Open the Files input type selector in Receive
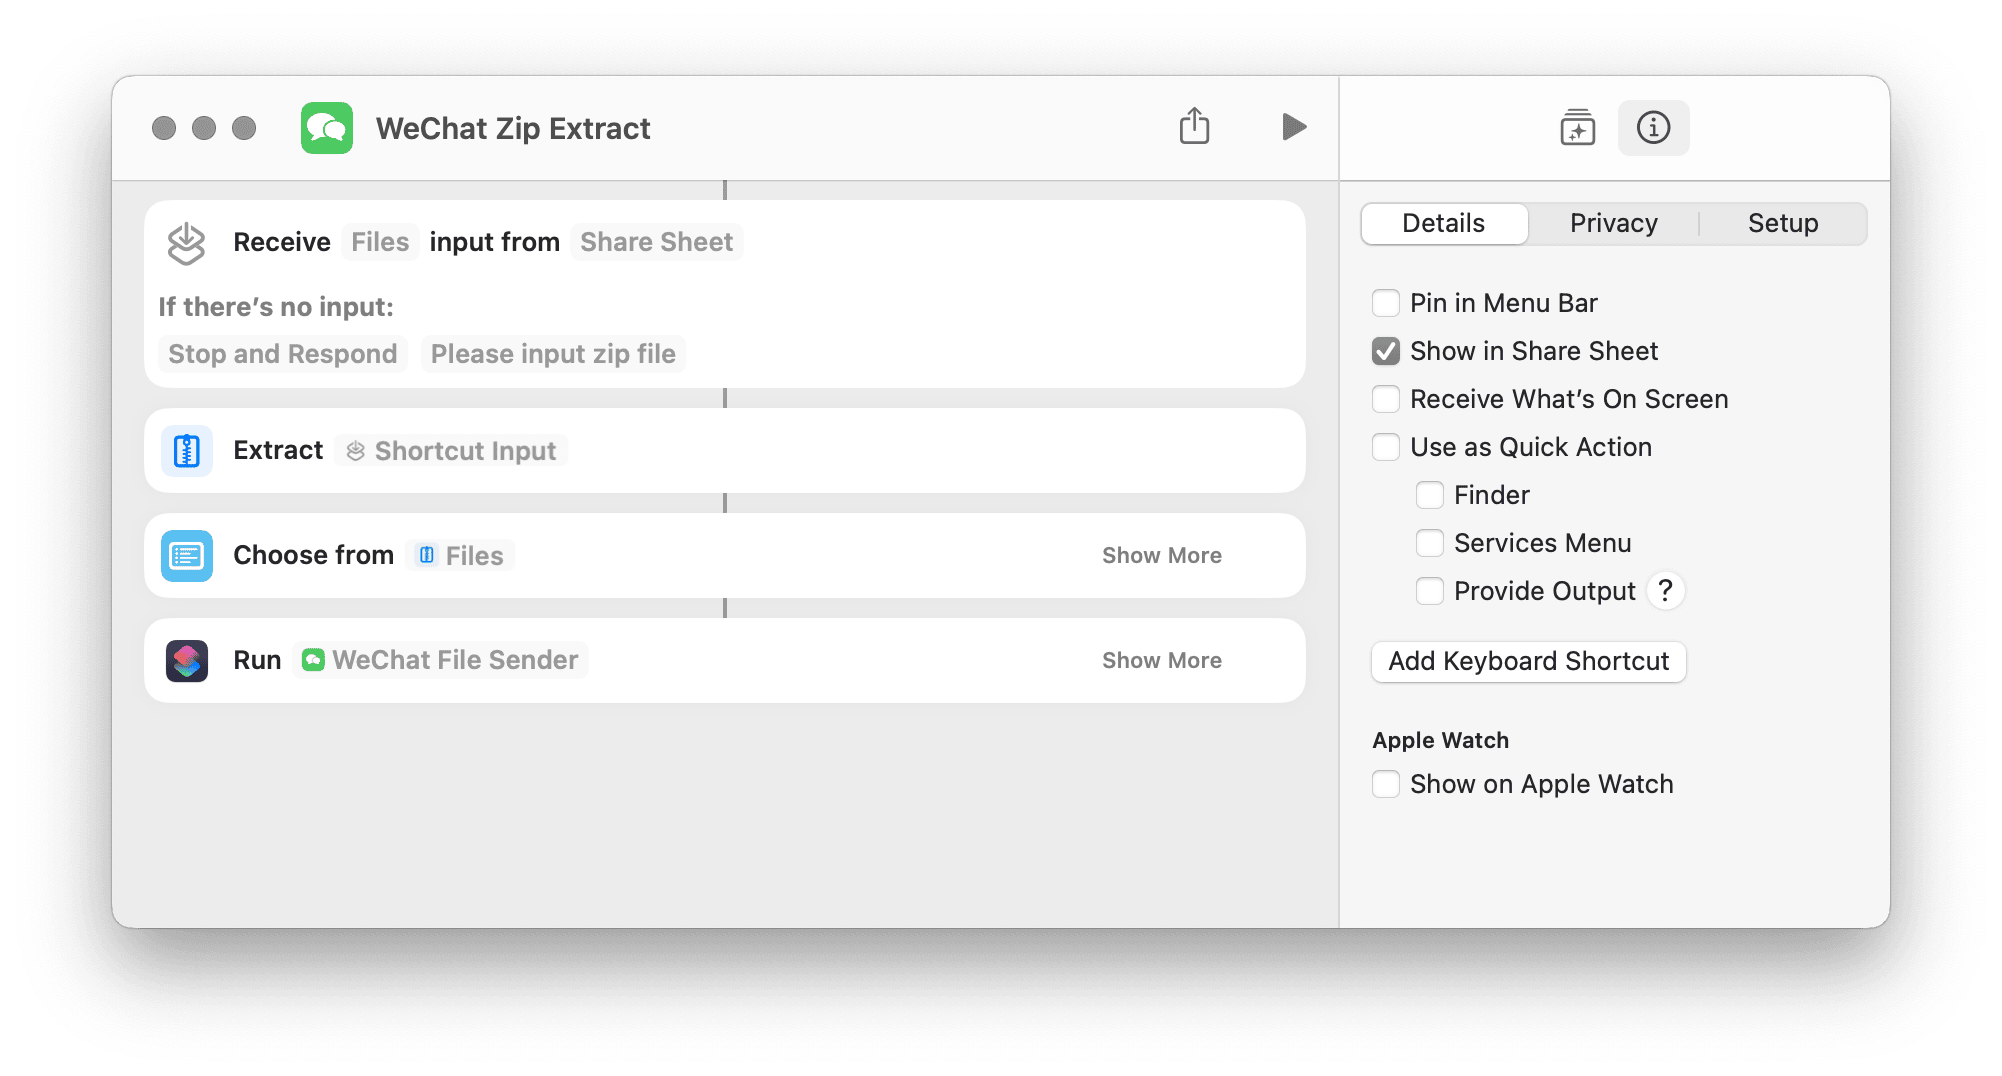Viewport: 2002px width, 1076px height. pyautogui.click(x=380, y=242)
